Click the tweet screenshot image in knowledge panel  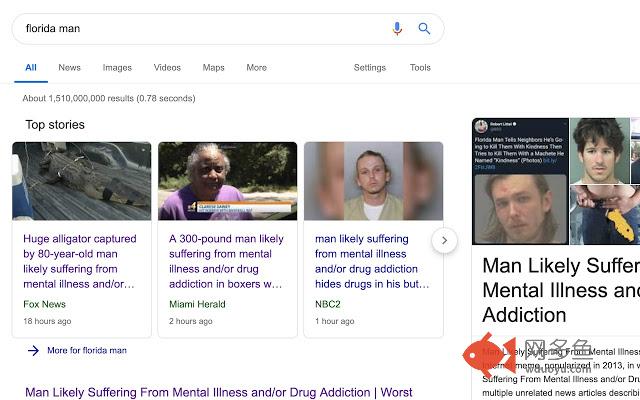[520, 181]
